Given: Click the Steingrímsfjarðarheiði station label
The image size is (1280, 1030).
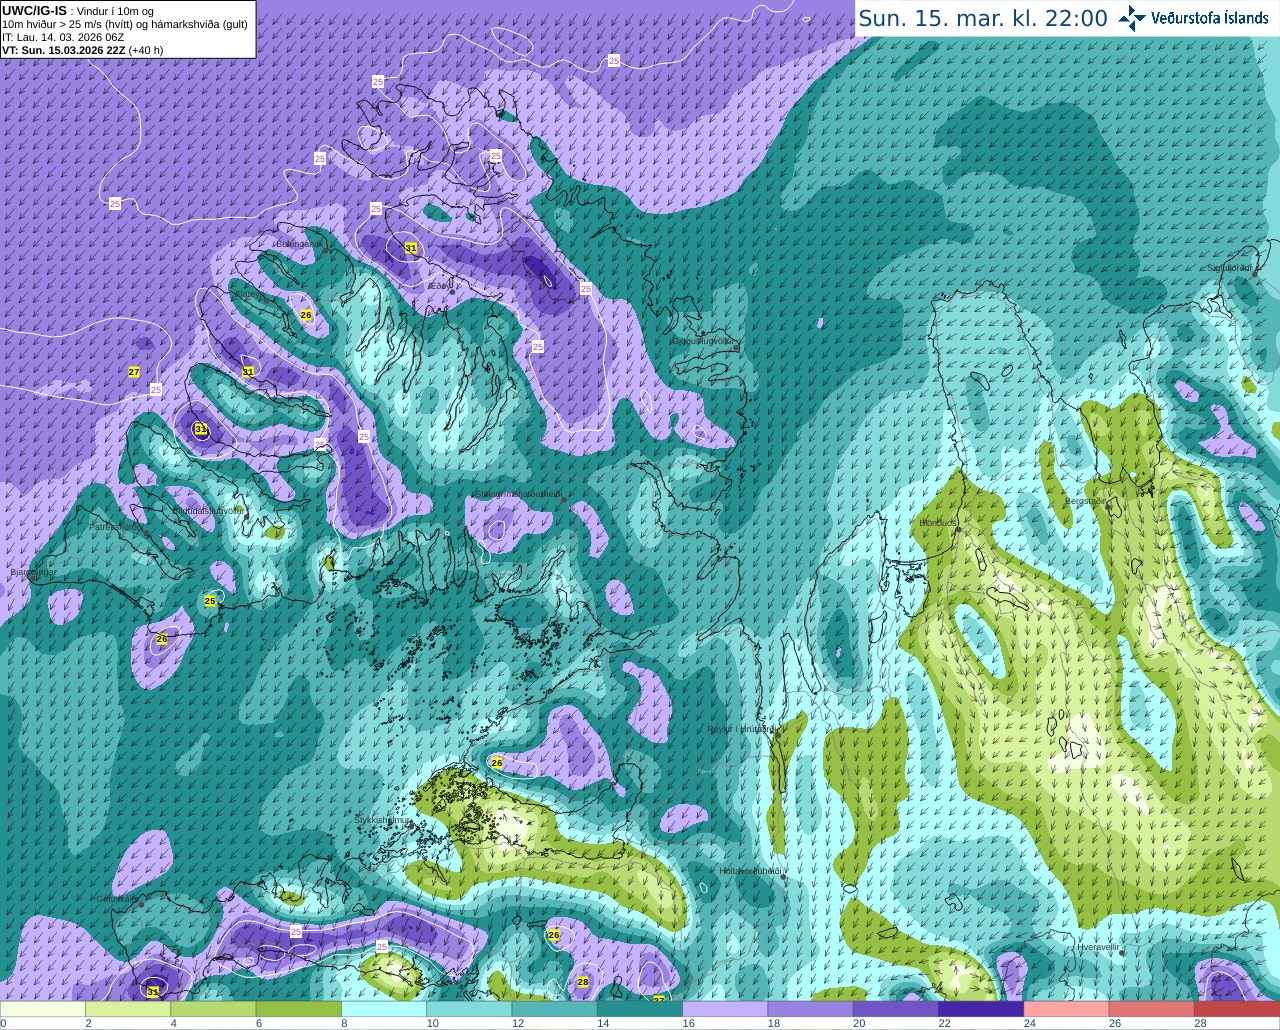Looking at the screenshot, I should pyautogui.click(x=518, y=494).
